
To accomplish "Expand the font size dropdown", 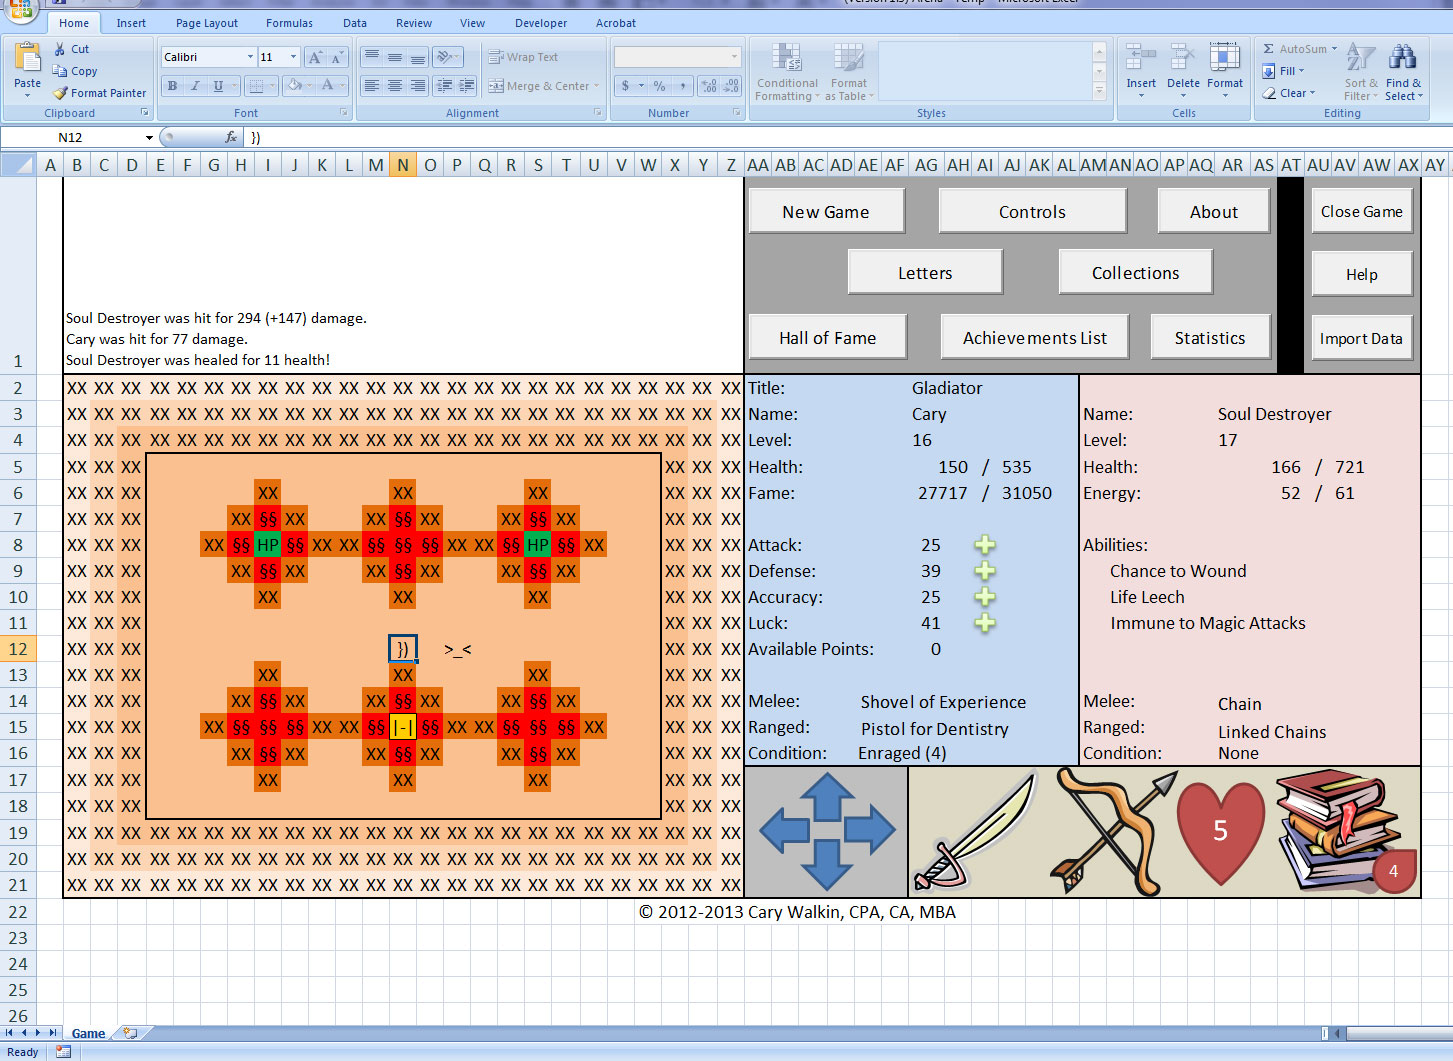I will [x=293, y=57].
